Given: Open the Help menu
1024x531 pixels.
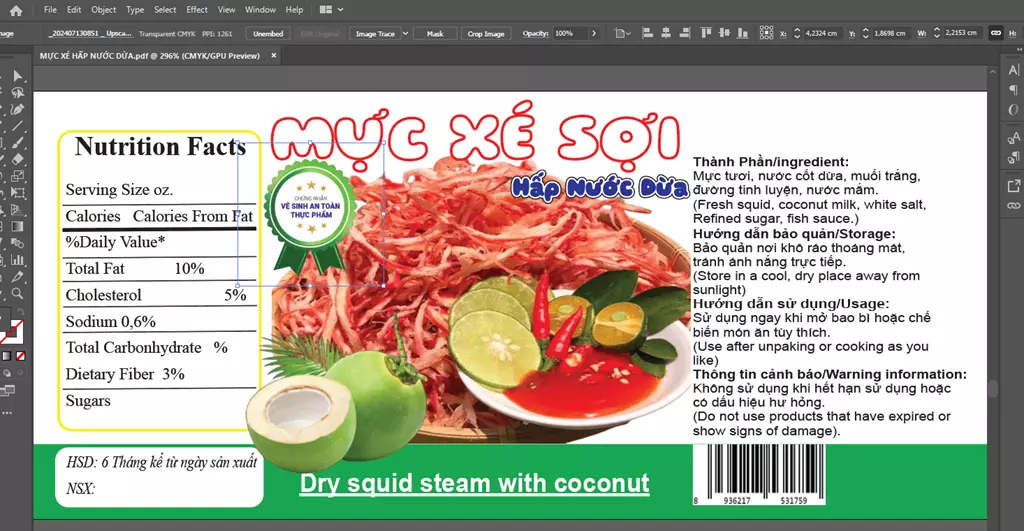Looking at the screenshot, I should [295, 10].
